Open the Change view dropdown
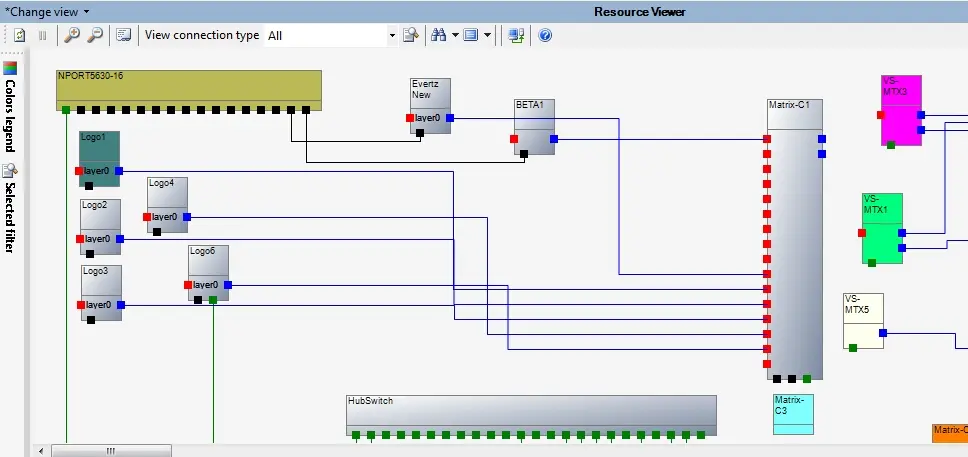 click(48, 11)
